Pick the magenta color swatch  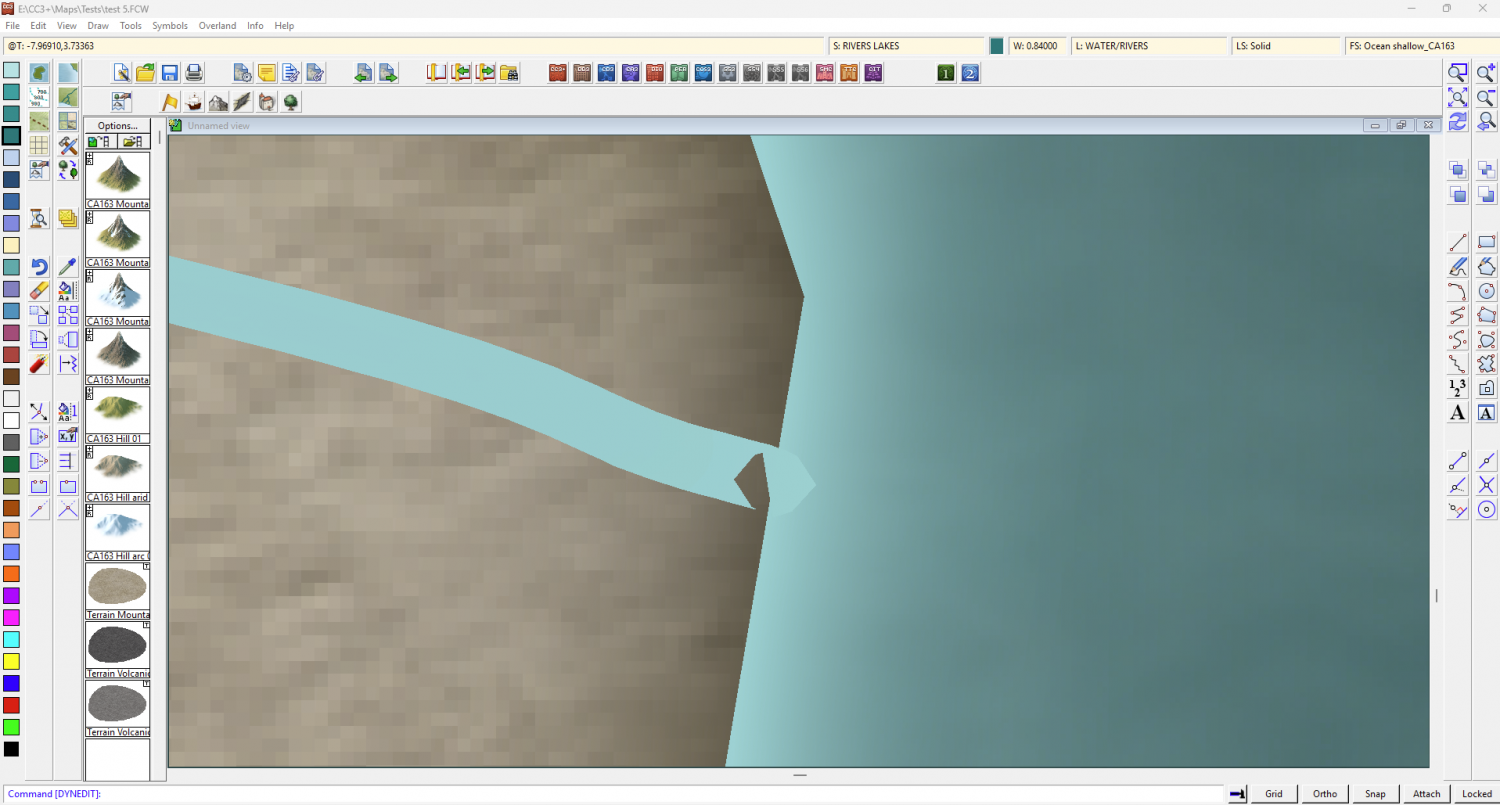(x=11, y=617)
